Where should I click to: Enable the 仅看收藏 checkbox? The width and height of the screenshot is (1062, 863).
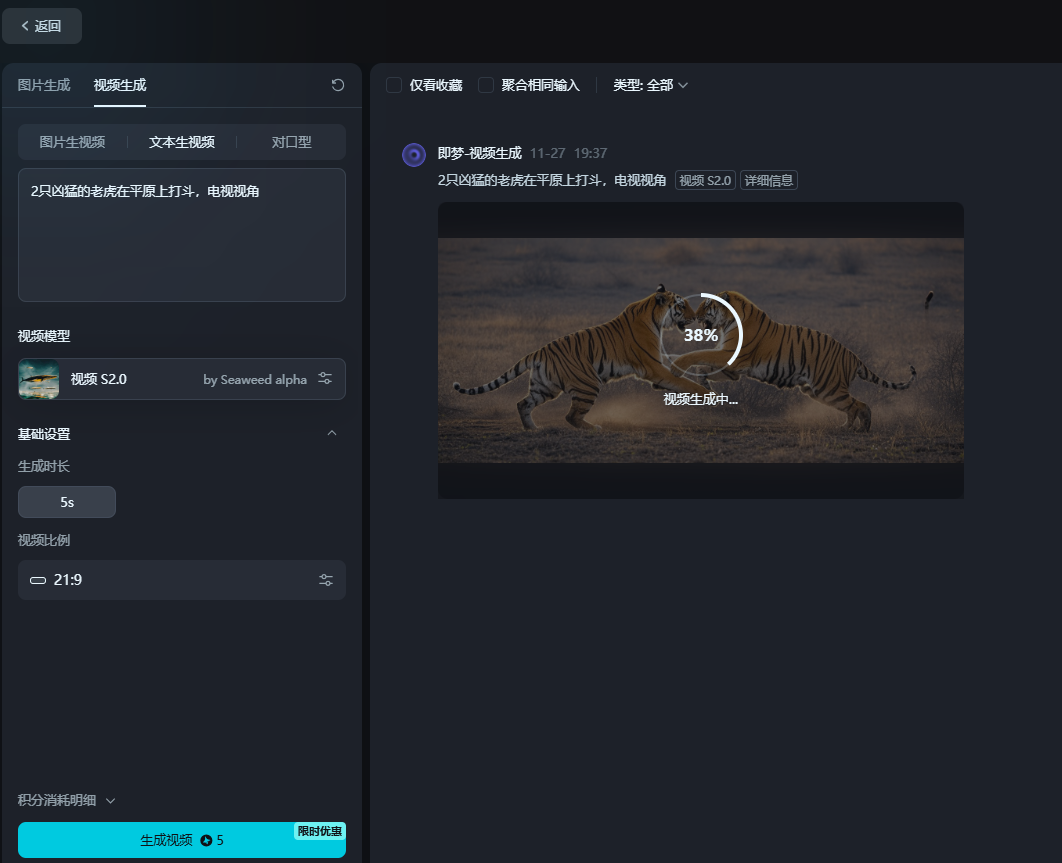coord(393,85)
